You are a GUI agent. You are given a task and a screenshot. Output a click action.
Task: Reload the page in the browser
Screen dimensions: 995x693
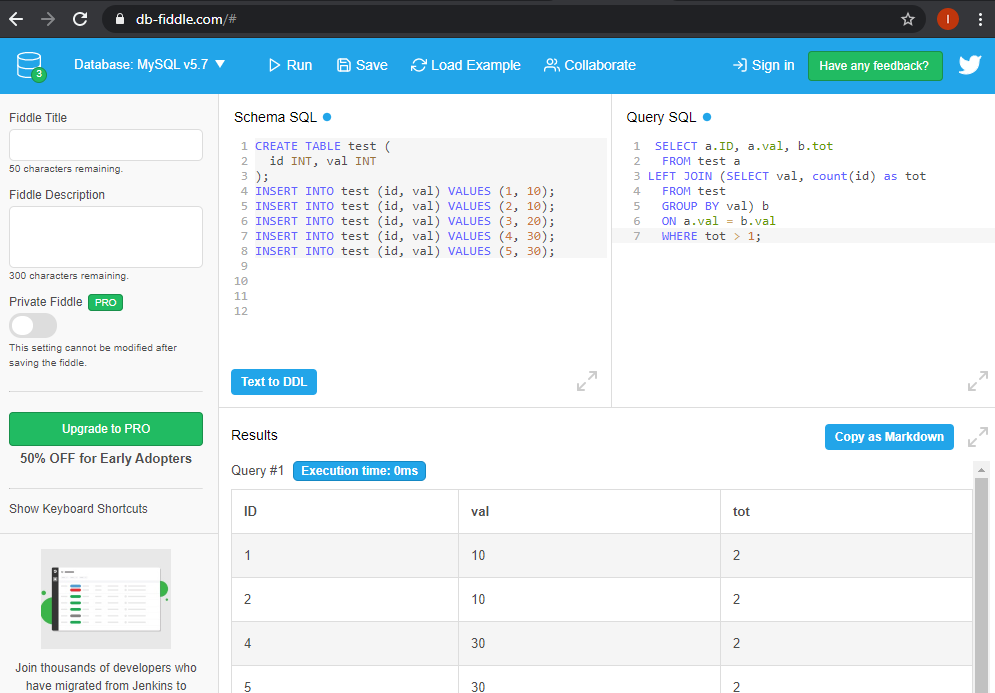pos(80,19)
